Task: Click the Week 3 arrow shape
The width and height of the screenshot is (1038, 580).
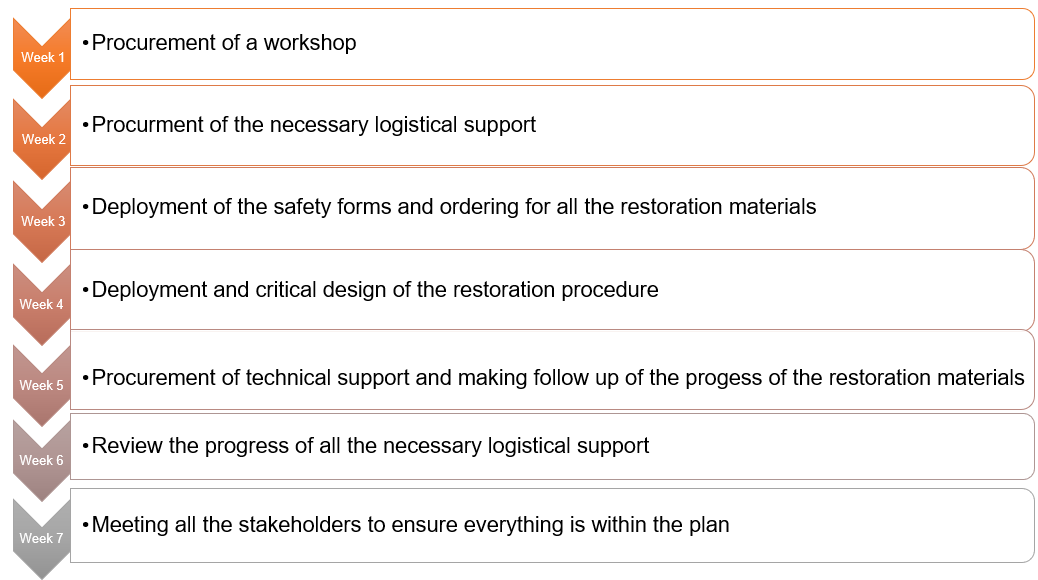Action: click(x=42, y=221)
